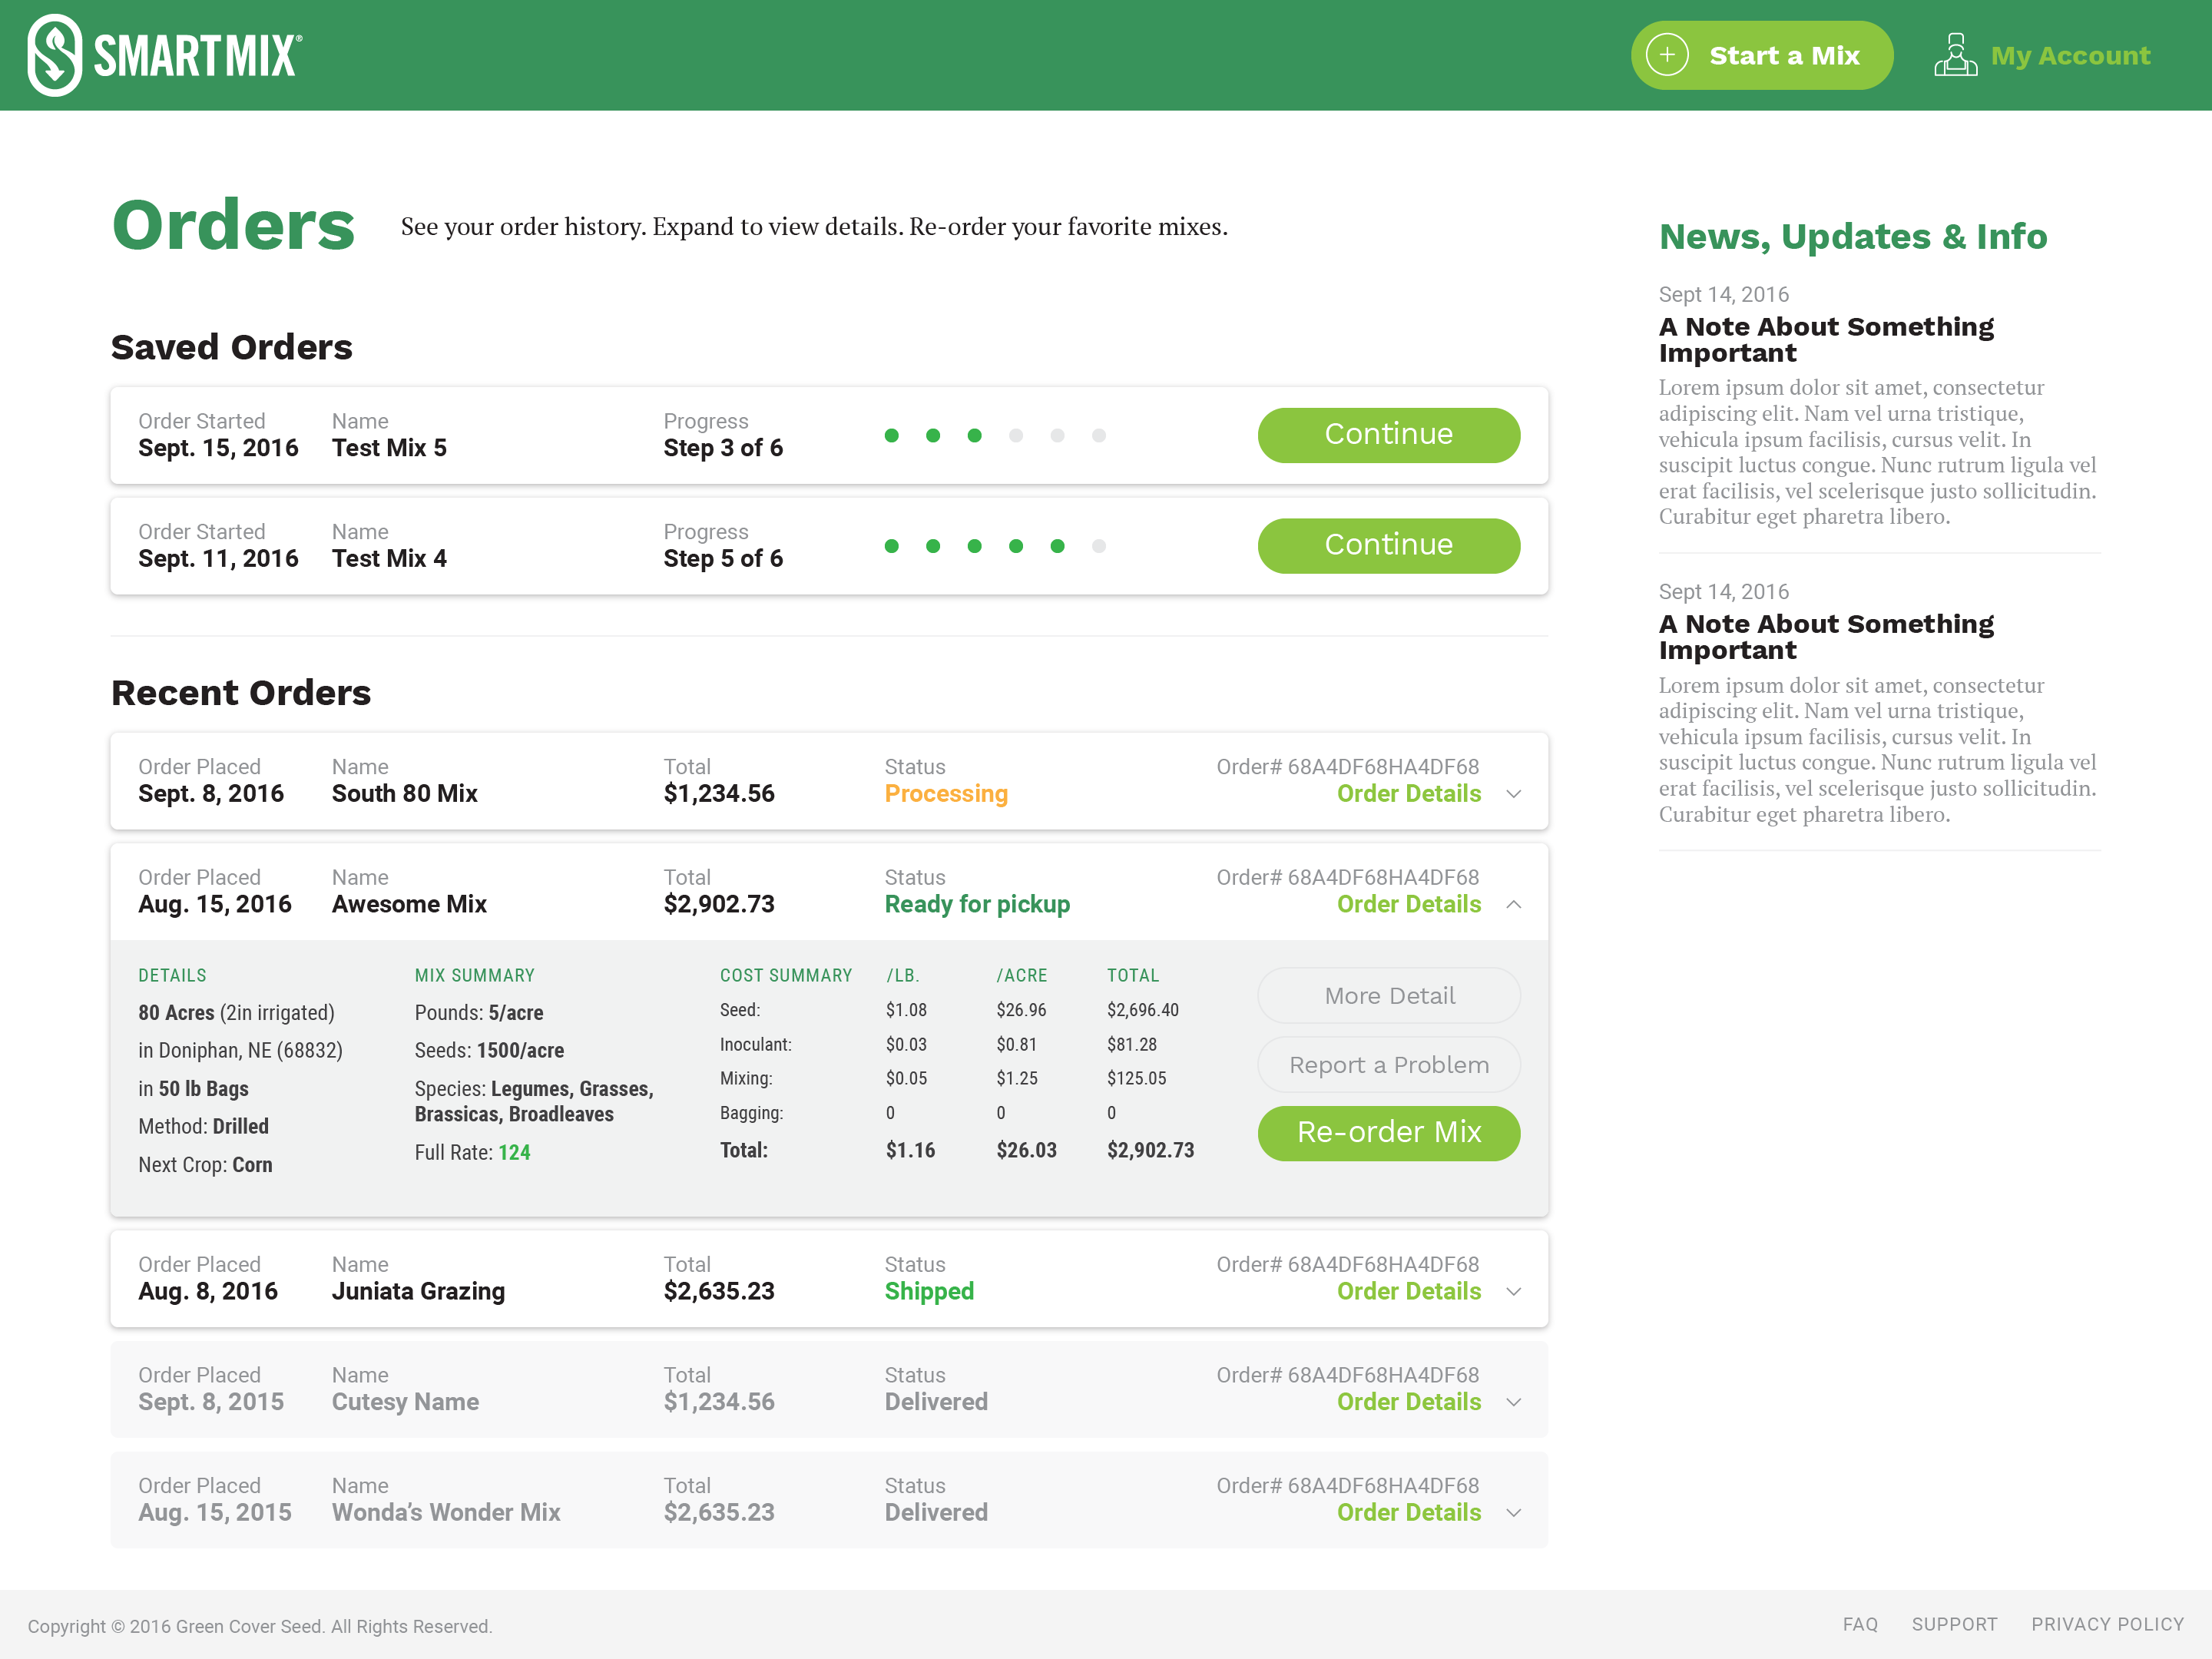Click the Re-order Mix button
Image resolution: width=2212 pixels, height=1659 pixels.
pyautogui.click(x=1388, y=1132)
